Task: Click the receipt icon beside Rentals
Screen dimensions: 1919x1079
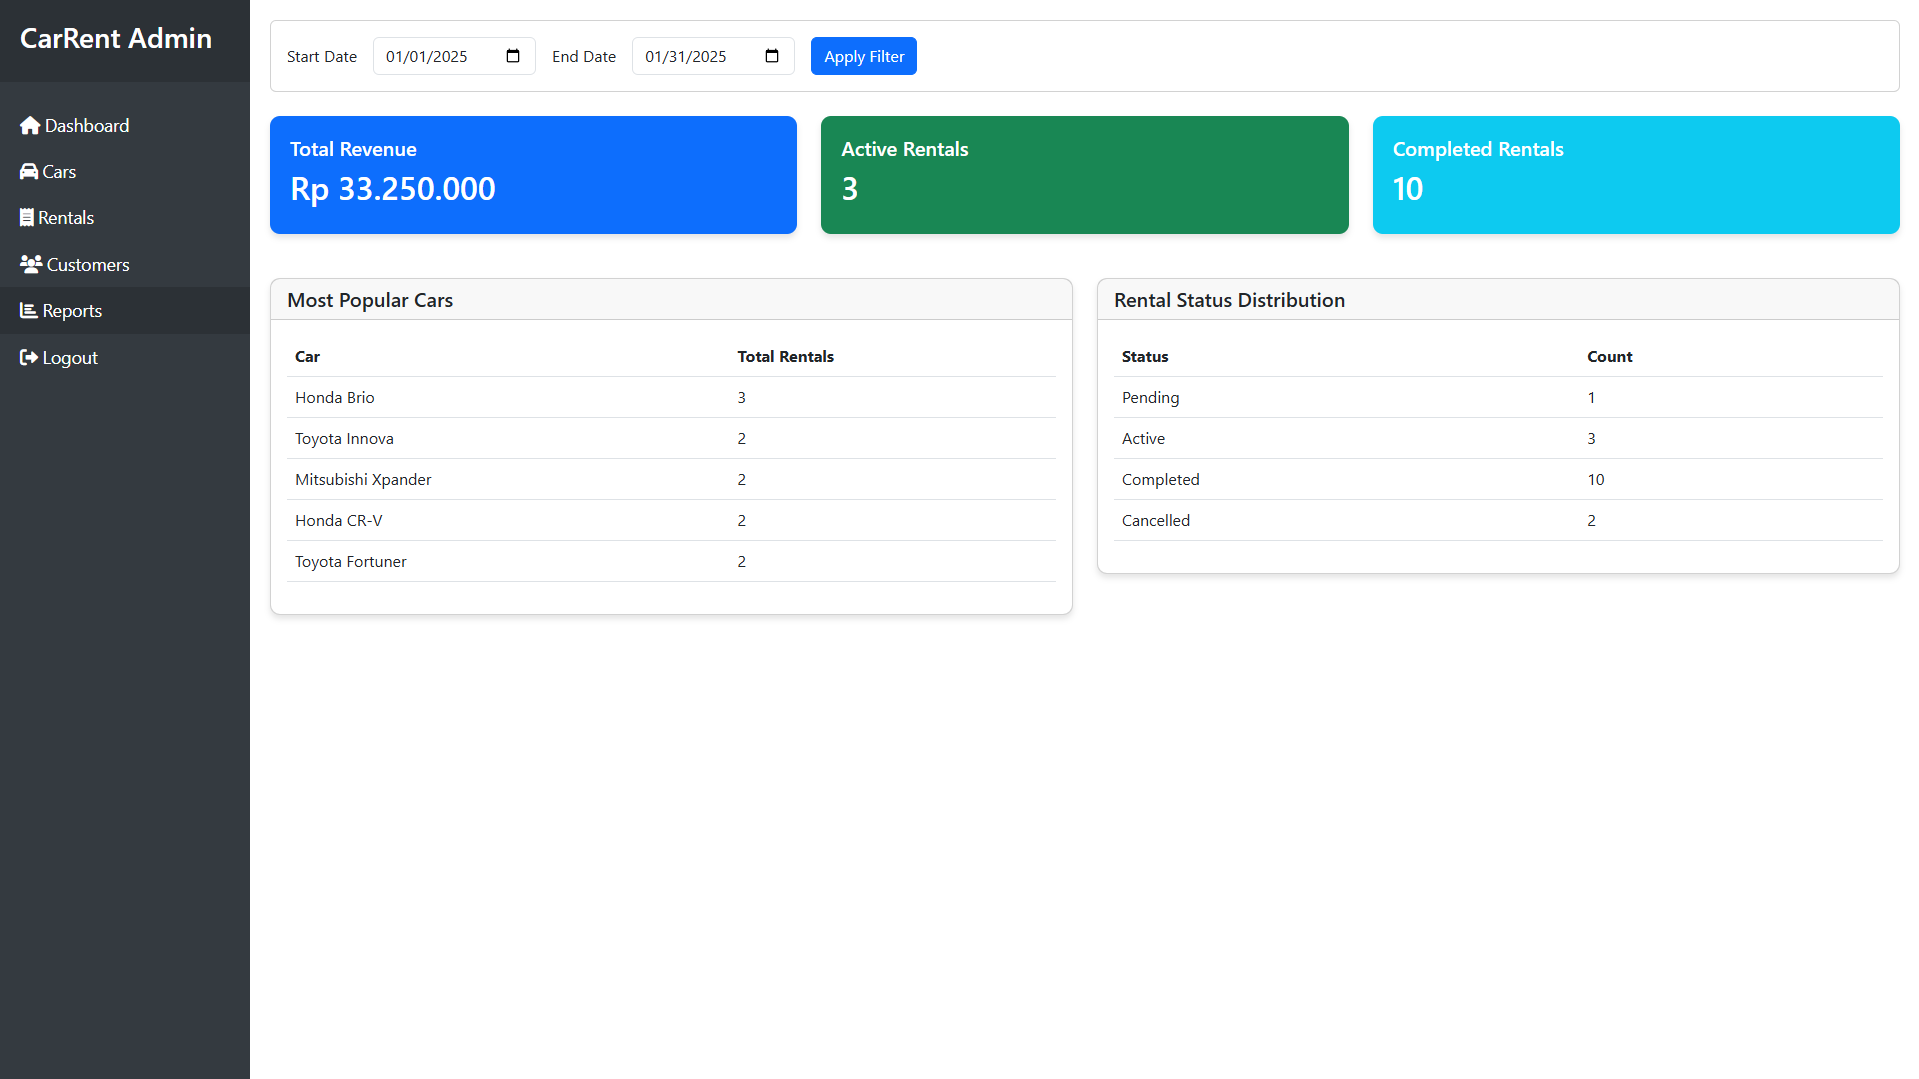Action: click(x=27, y=217)
